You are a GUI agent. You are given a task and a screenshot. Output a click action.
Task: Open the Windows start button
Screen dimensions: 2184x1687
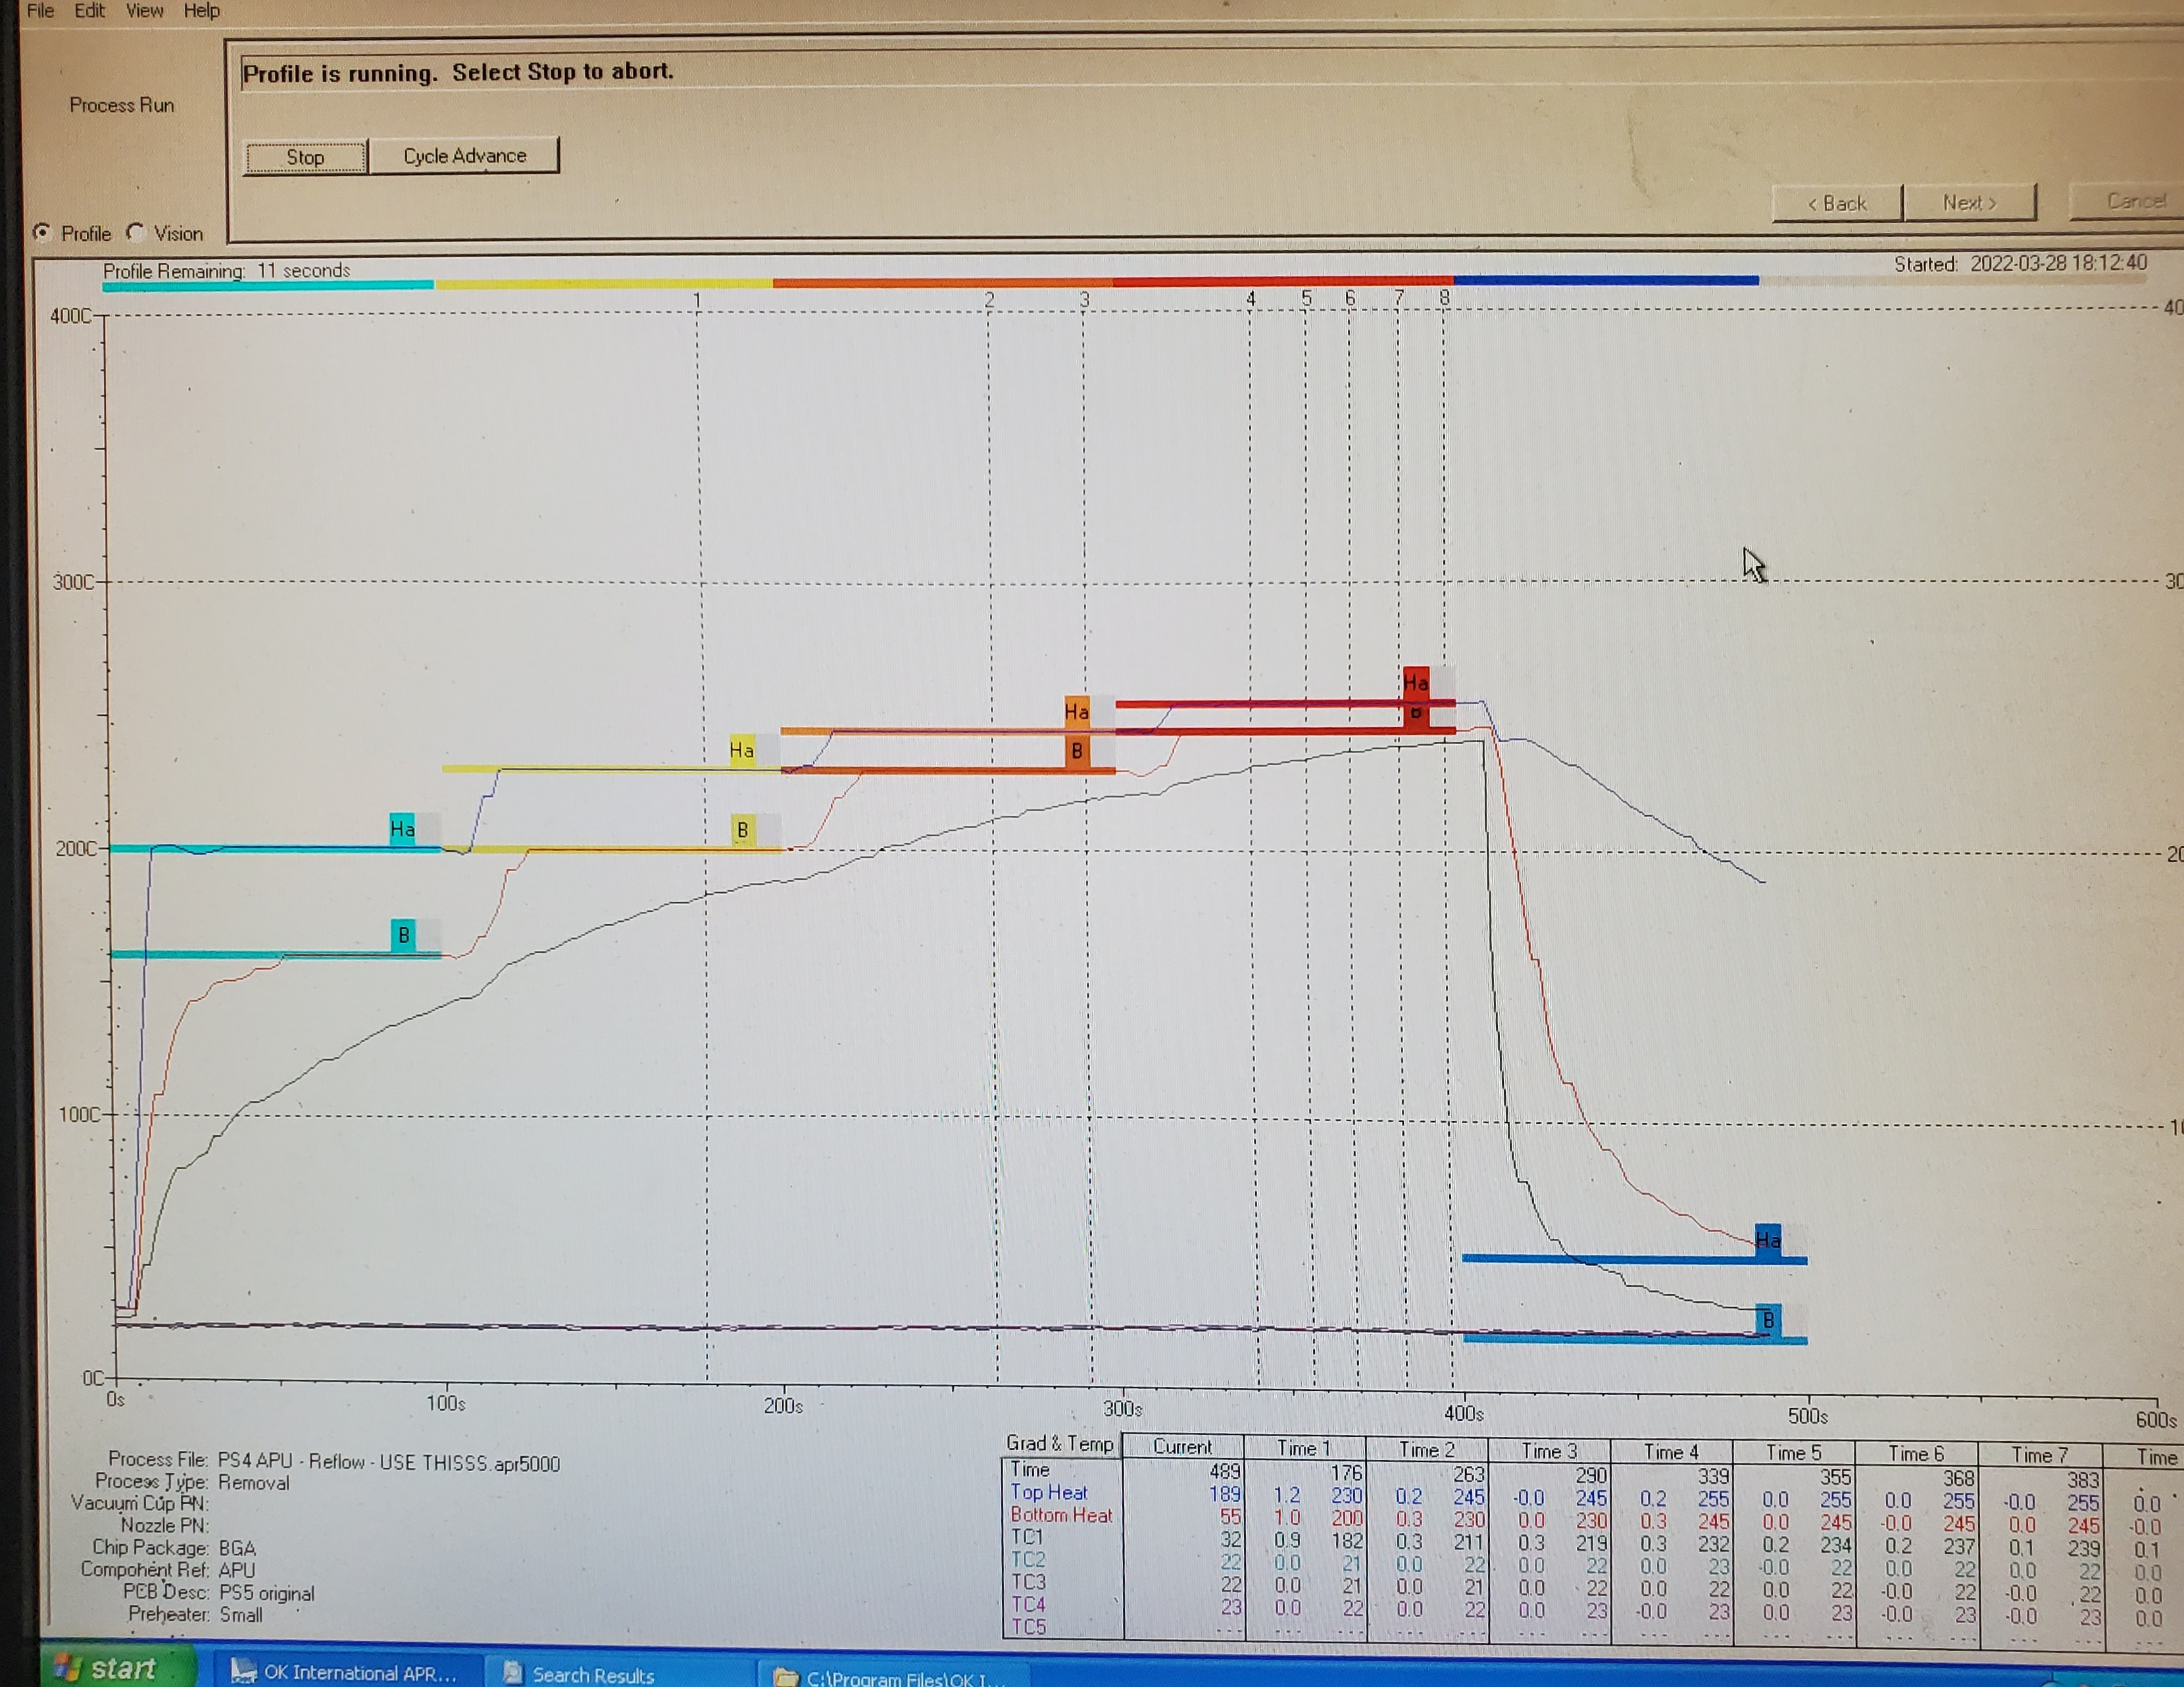[118, 1668]
